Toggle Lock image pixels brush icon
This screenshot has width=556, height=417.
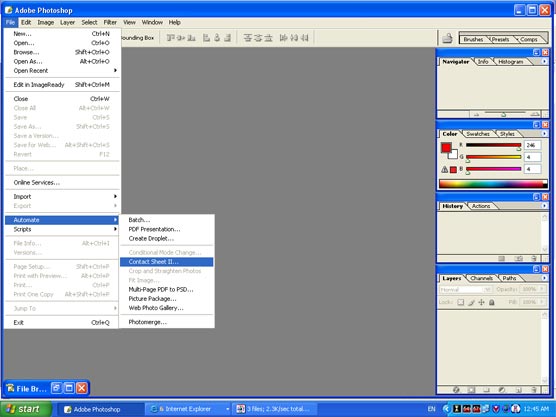click(471, 302)
